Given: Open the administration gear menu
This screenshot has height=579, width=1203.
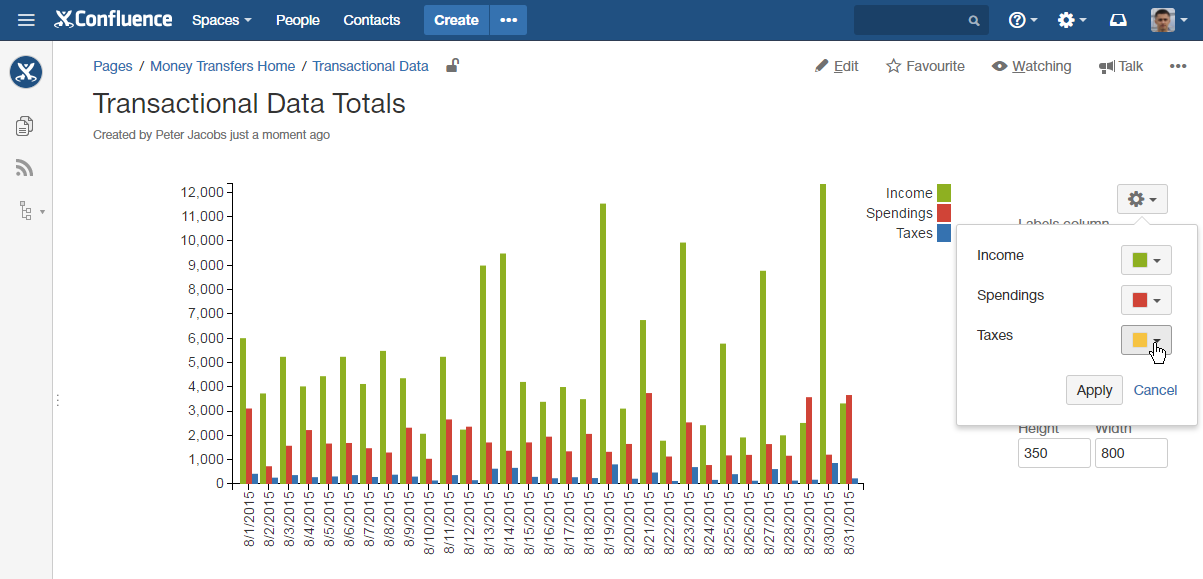Looking at the screenshot, I should click(1072, 20).
